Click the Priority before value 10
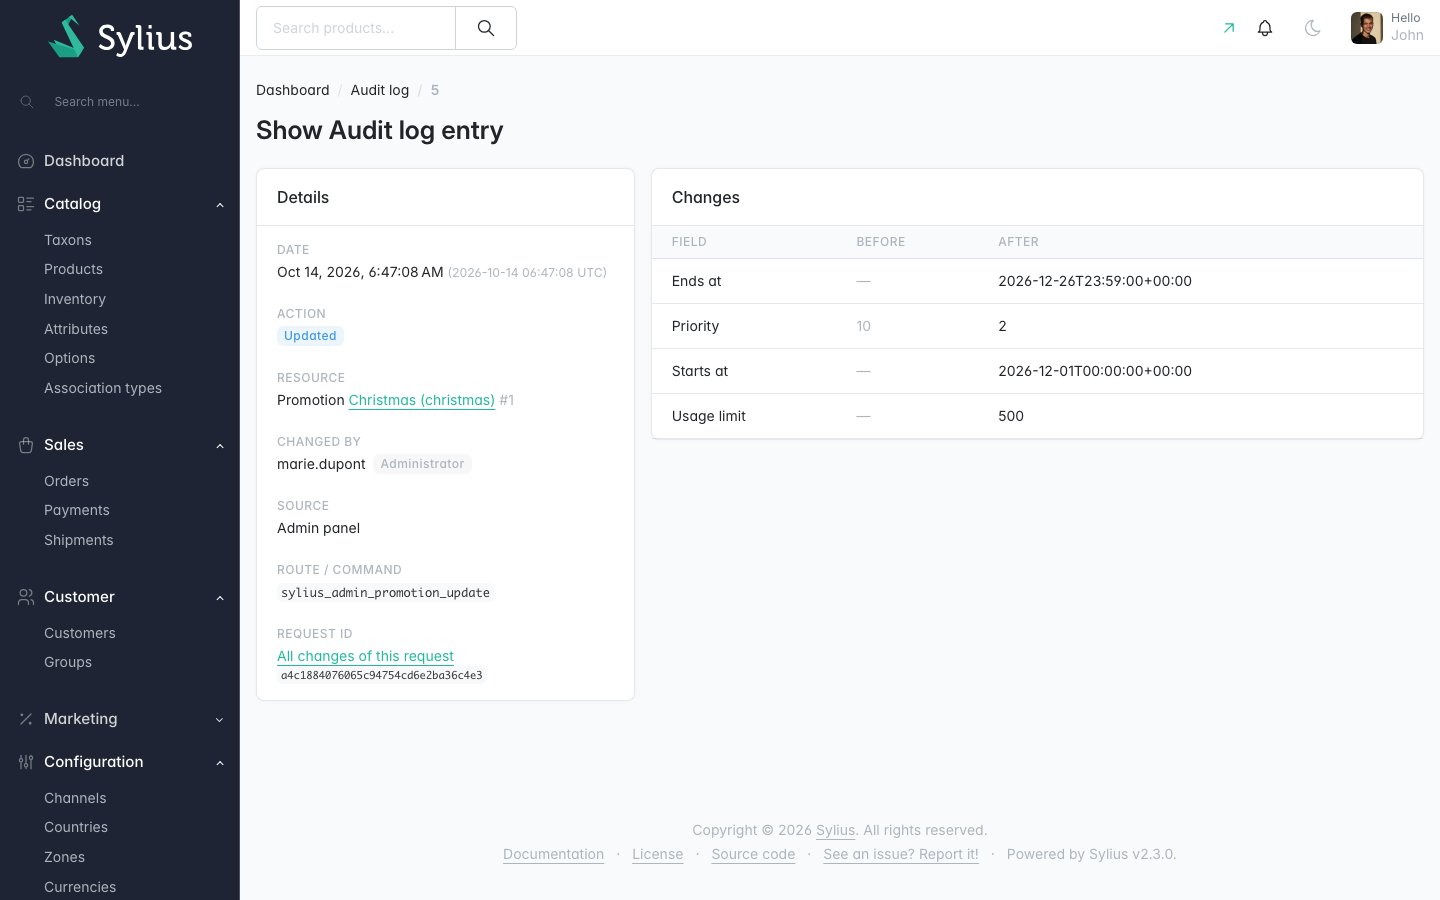Viewport: 1440px width, 900px height. pos(864,326)
